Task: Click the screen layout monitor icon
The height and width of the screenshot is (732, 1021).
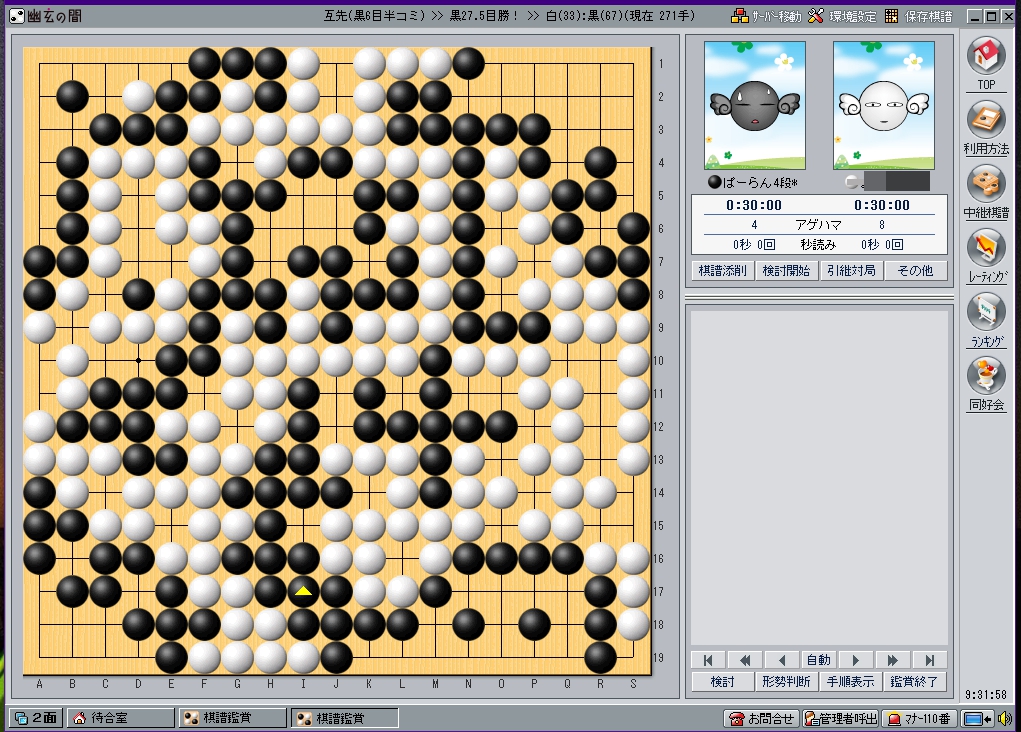Action: pyautogui.click(x=974, y=718)
